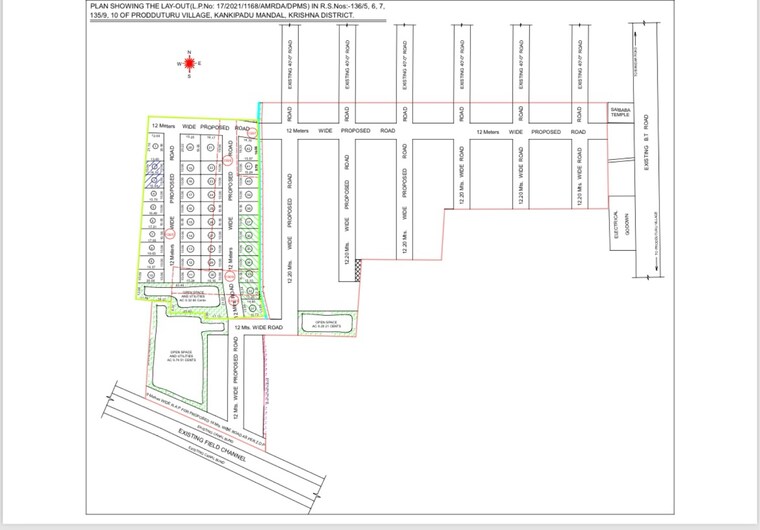Click the SAIBABA TEMPLE block
This screenshot has height=530, width=760.
click(x=620, y=112)
